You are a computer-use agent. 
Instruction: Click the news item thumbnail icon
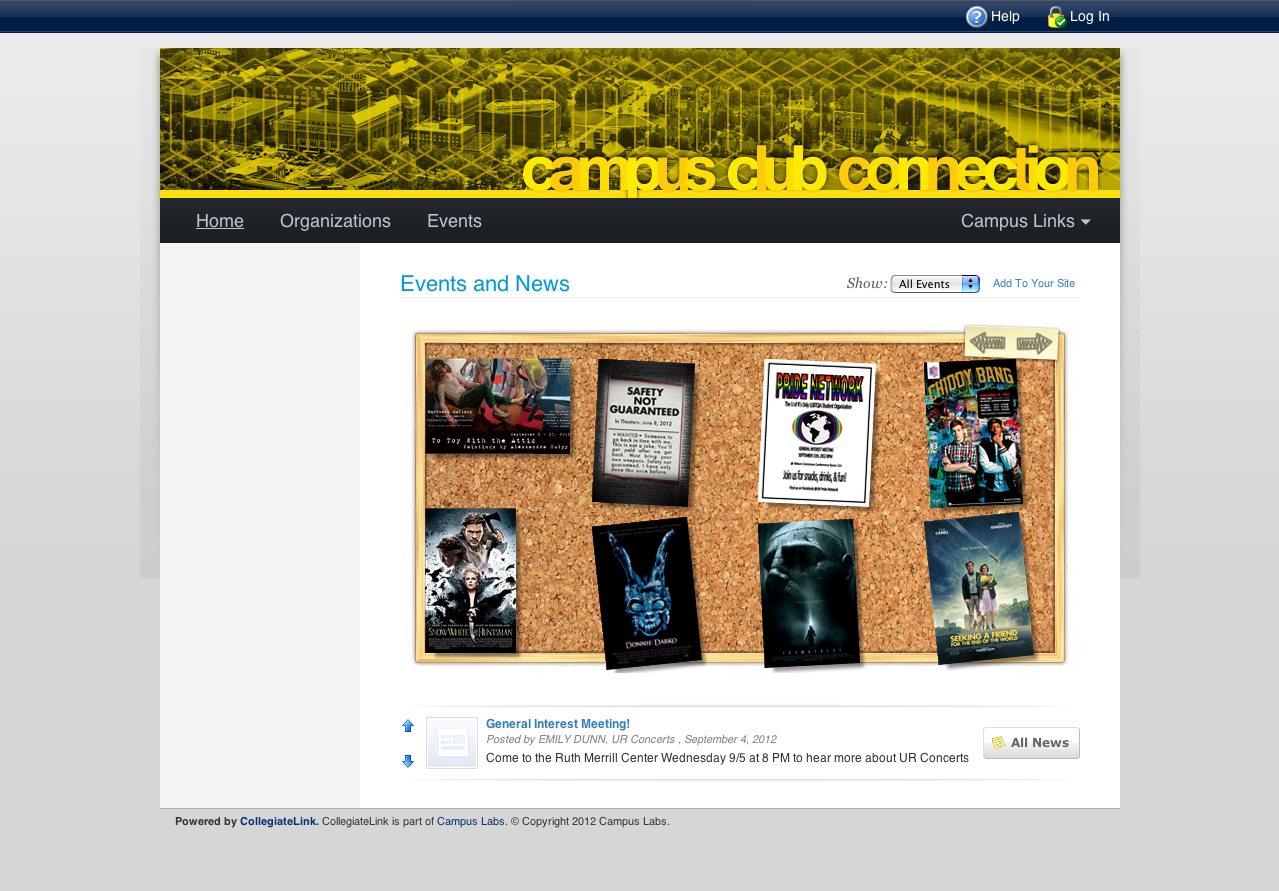tap(452, 743)
